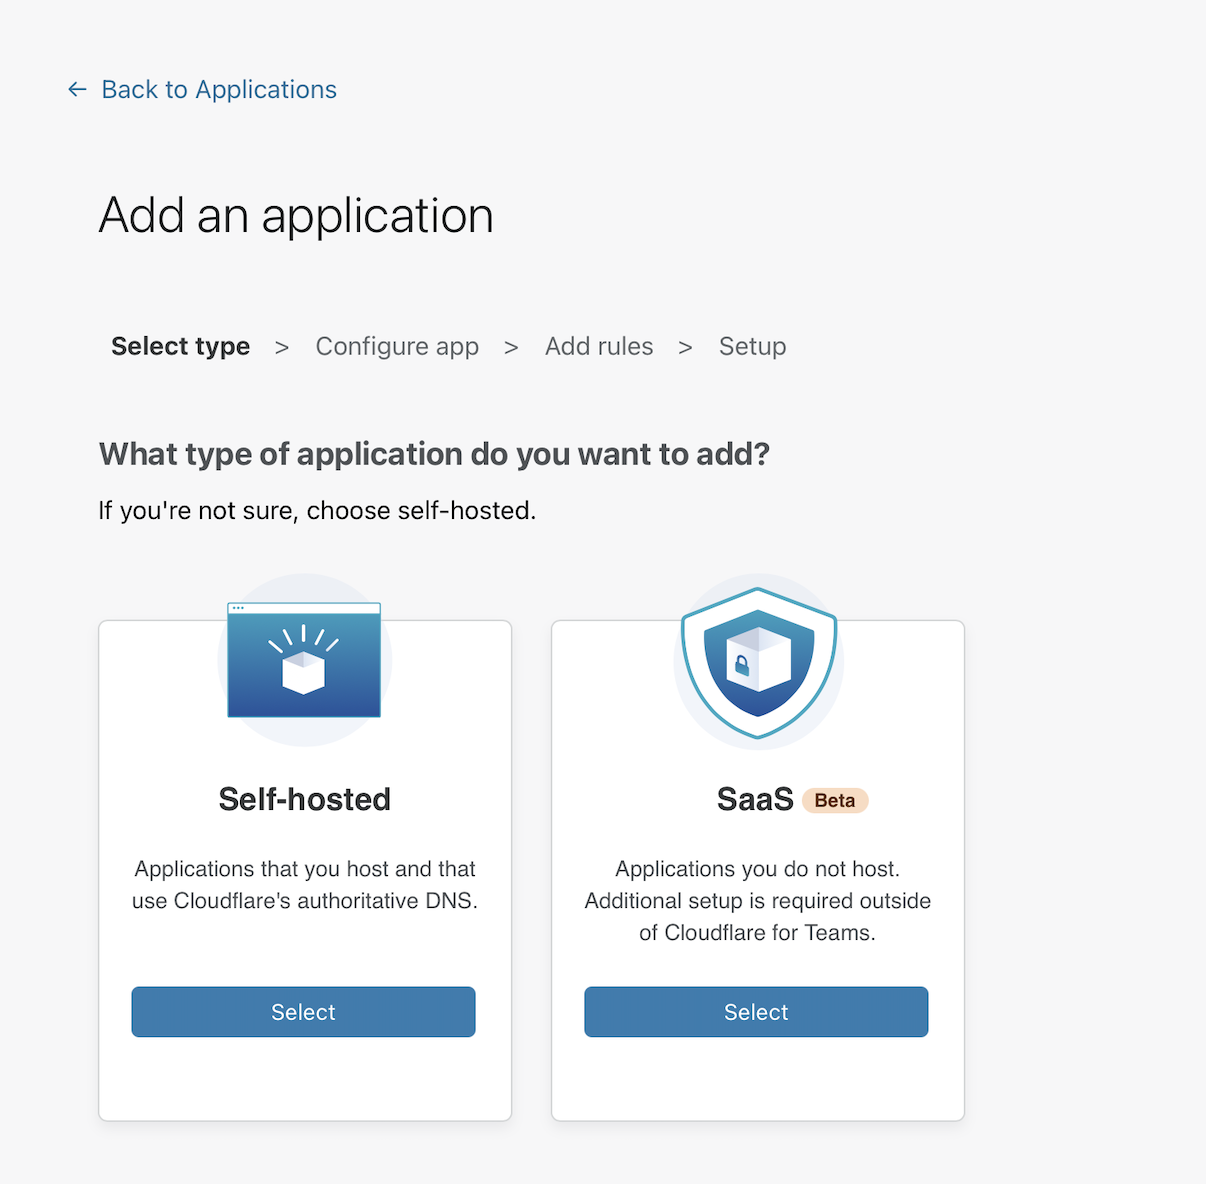Click the chevron after Select type
The height and width of the screenshot is (1184, 1206).
(282, 347)
